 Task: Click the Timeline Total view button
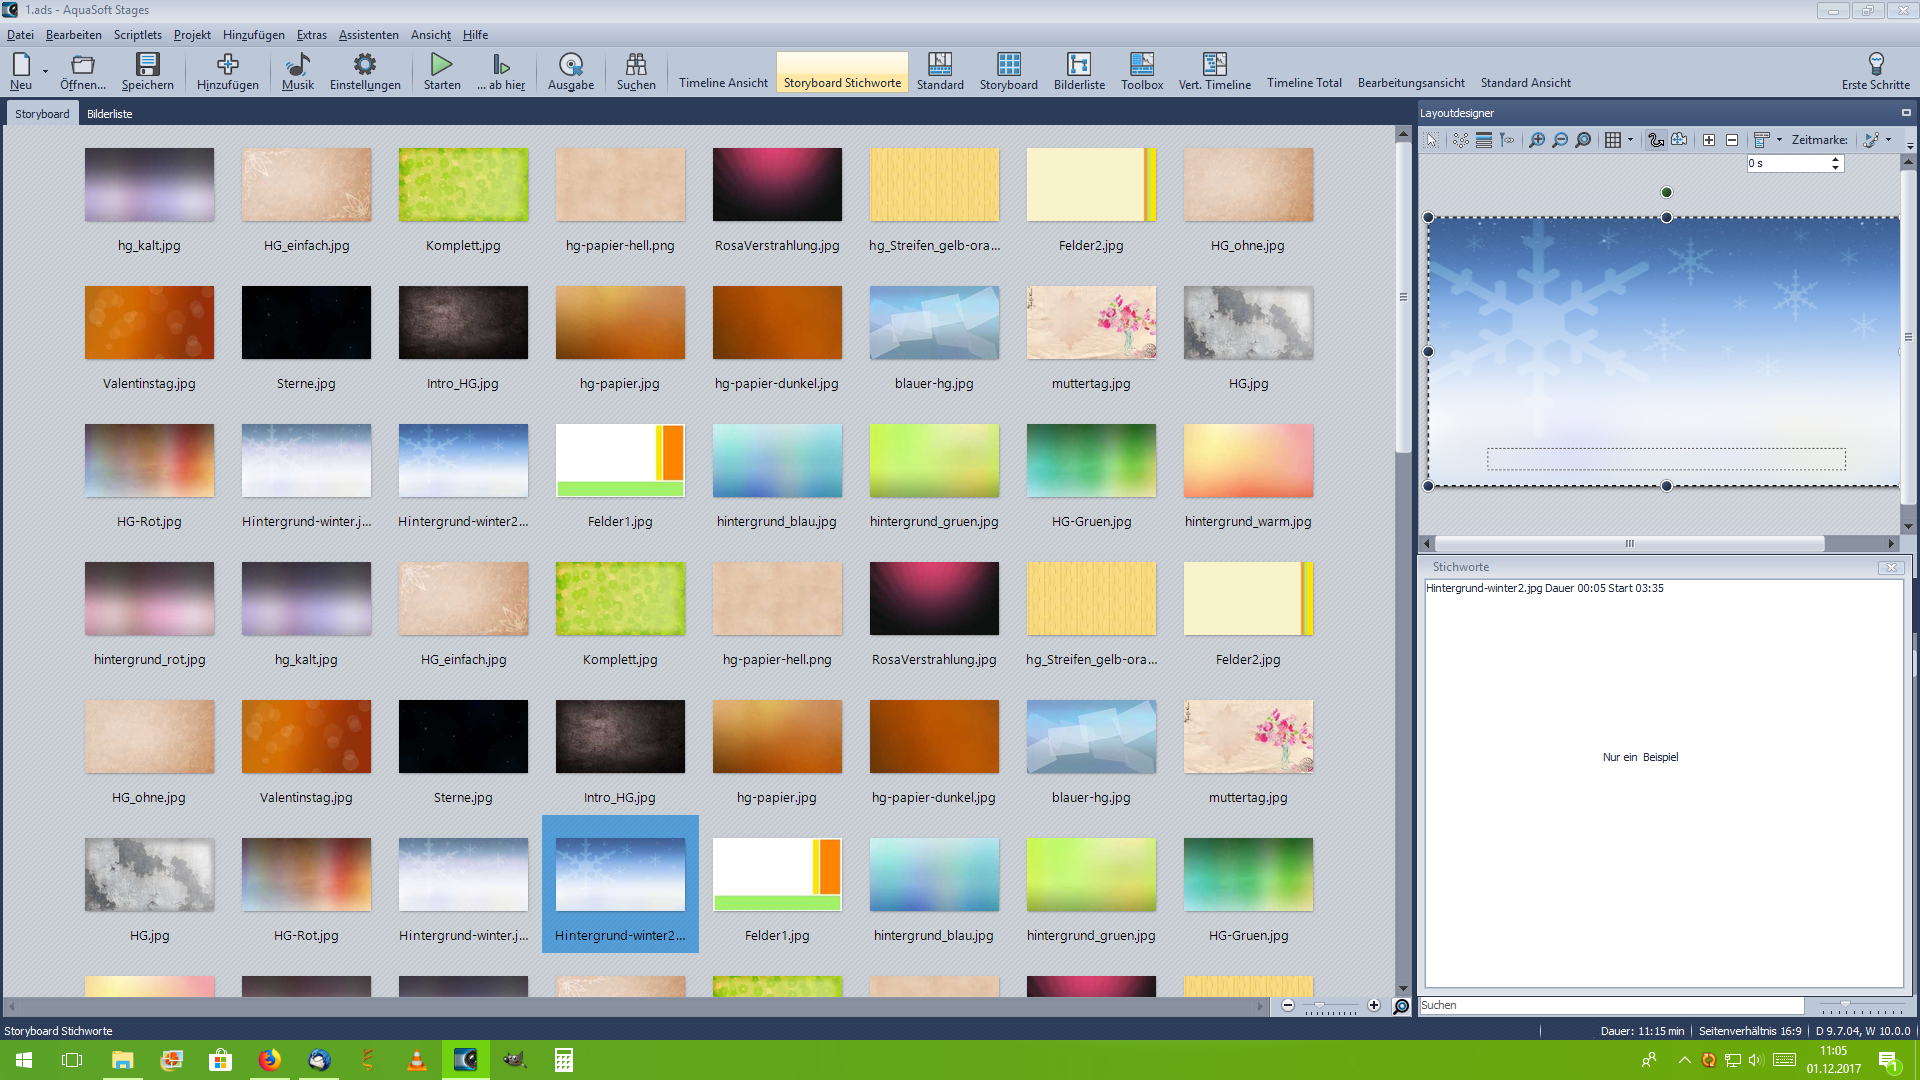click(x=1304, y=83)
